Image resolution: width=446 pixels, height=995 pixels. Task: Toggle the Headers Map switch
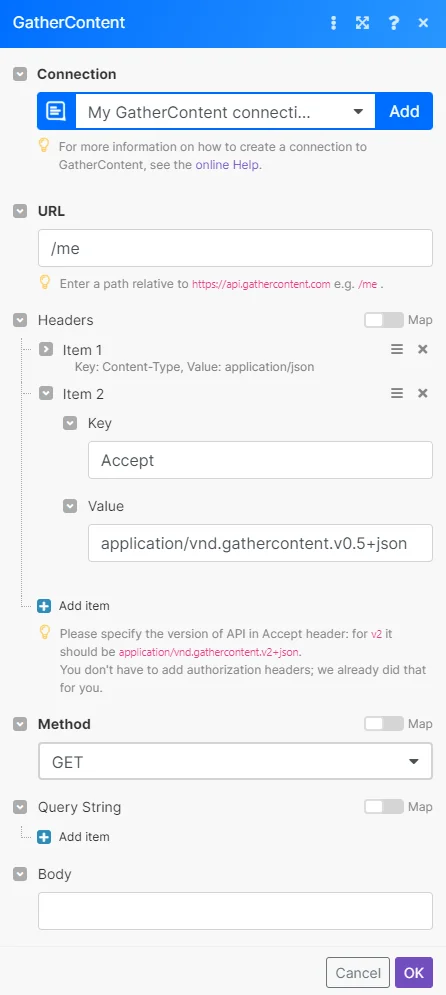(384, 320)
